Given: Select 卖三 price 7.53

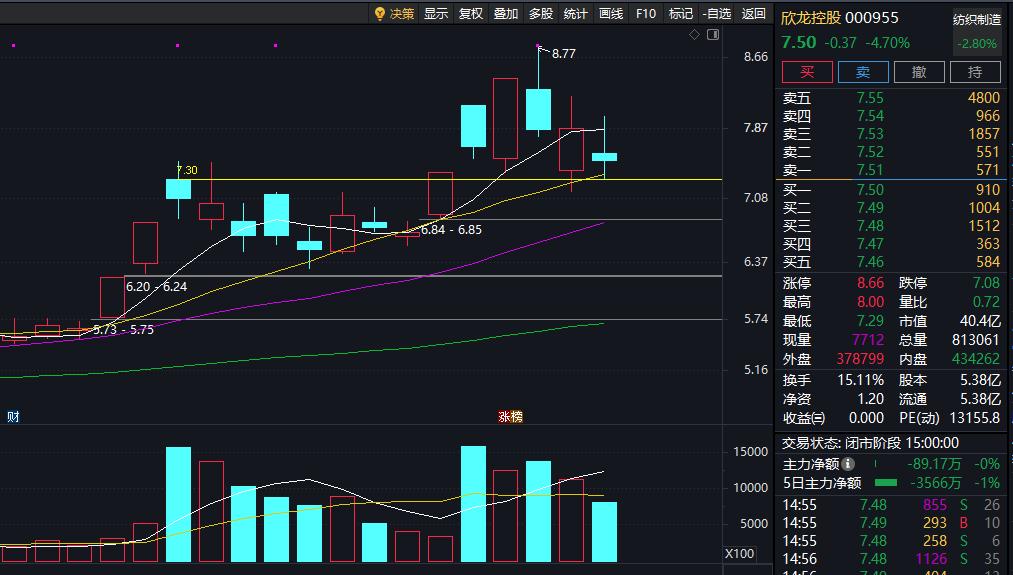Looking at the screenshot, I should 870,134.
